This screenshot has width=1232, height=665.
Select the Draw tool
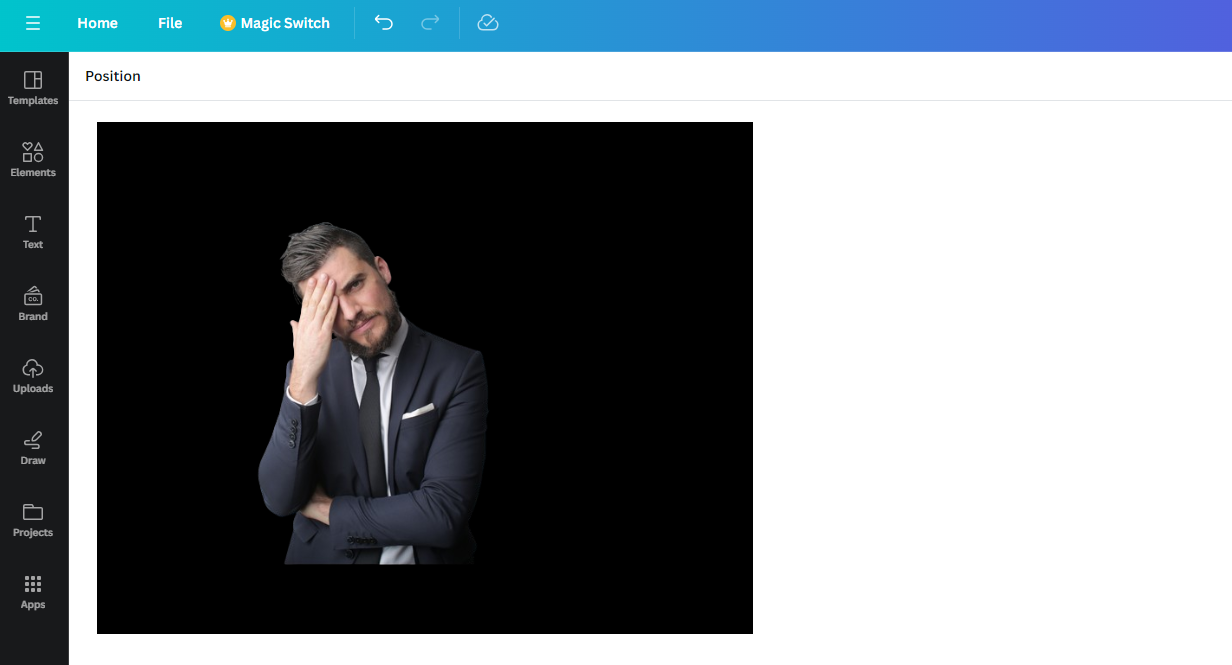[x=33, y=448]
